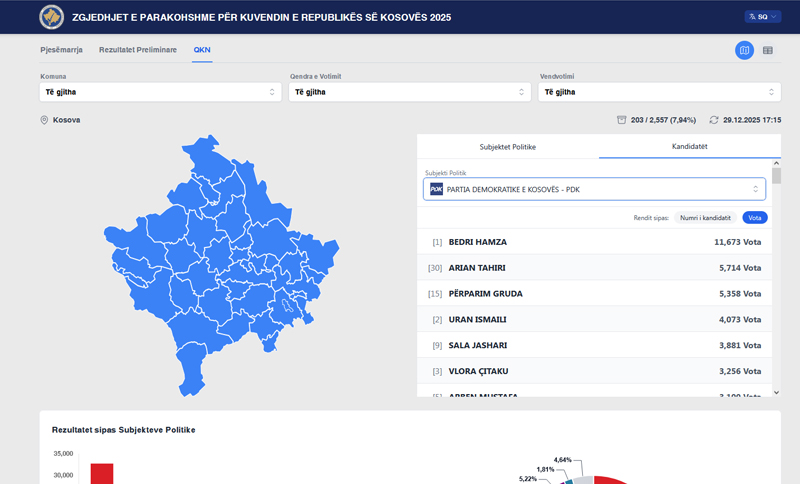Open the Vendvotimi dropdown
Viewport: 800px width, 484px height.
pyautogui.click(x=659, y=92)
